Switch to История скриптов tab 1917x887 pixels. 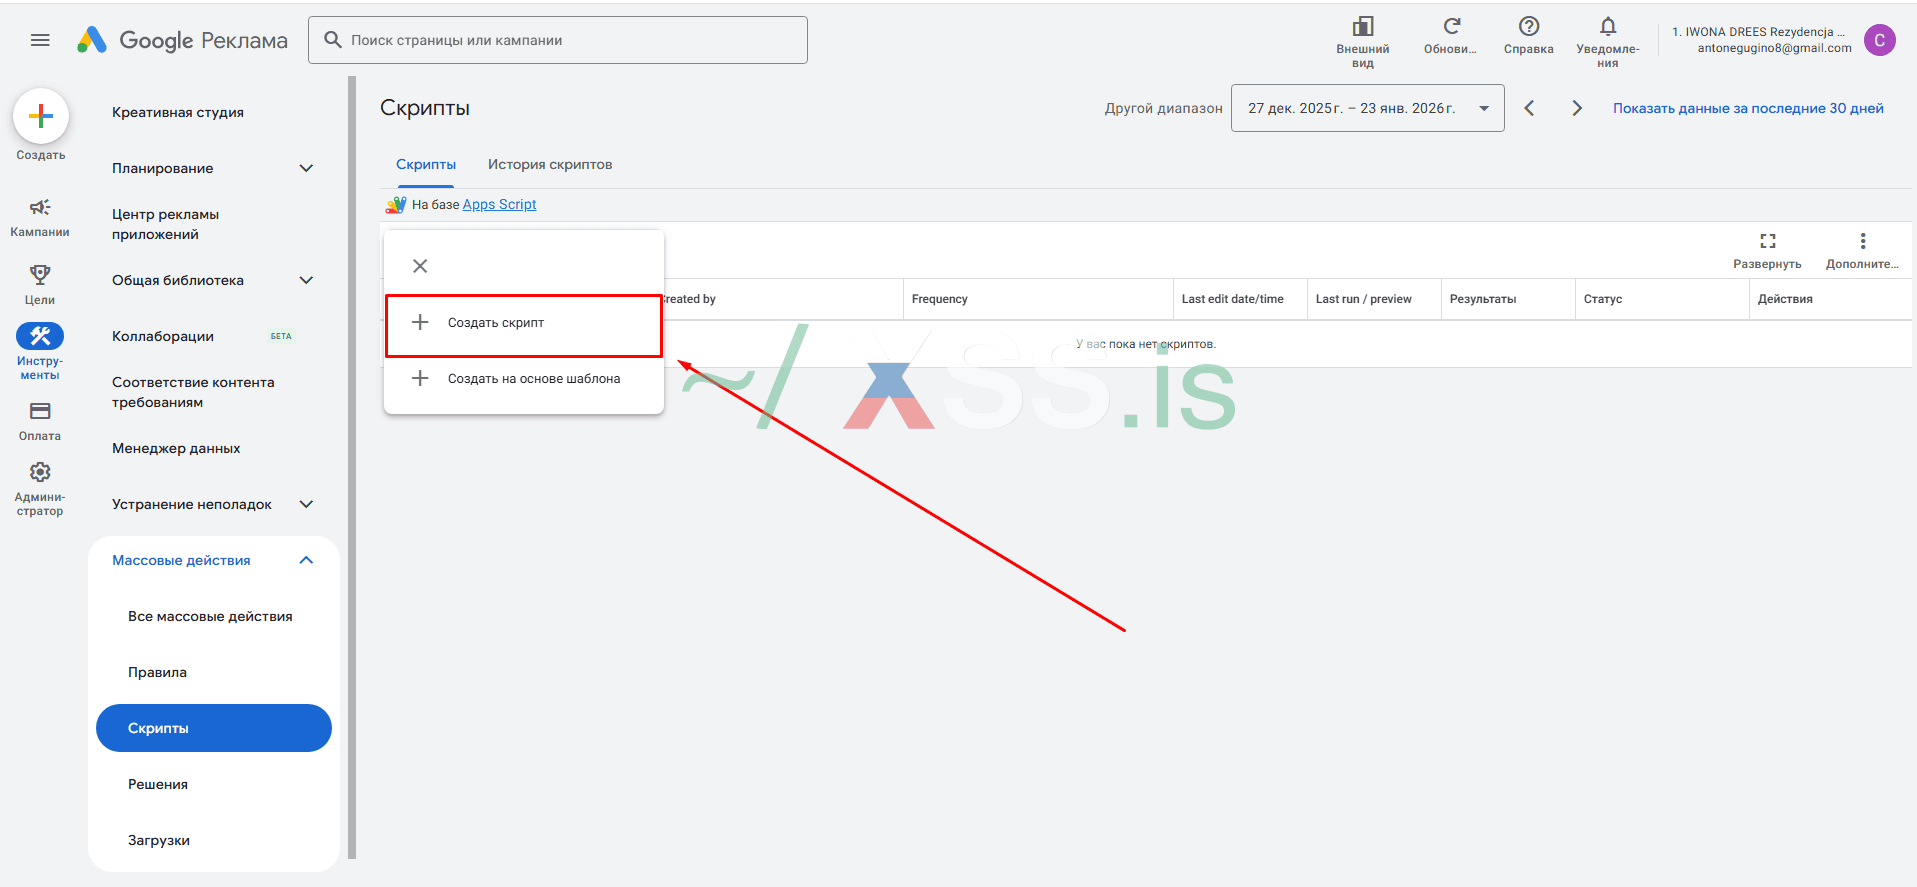550,165
